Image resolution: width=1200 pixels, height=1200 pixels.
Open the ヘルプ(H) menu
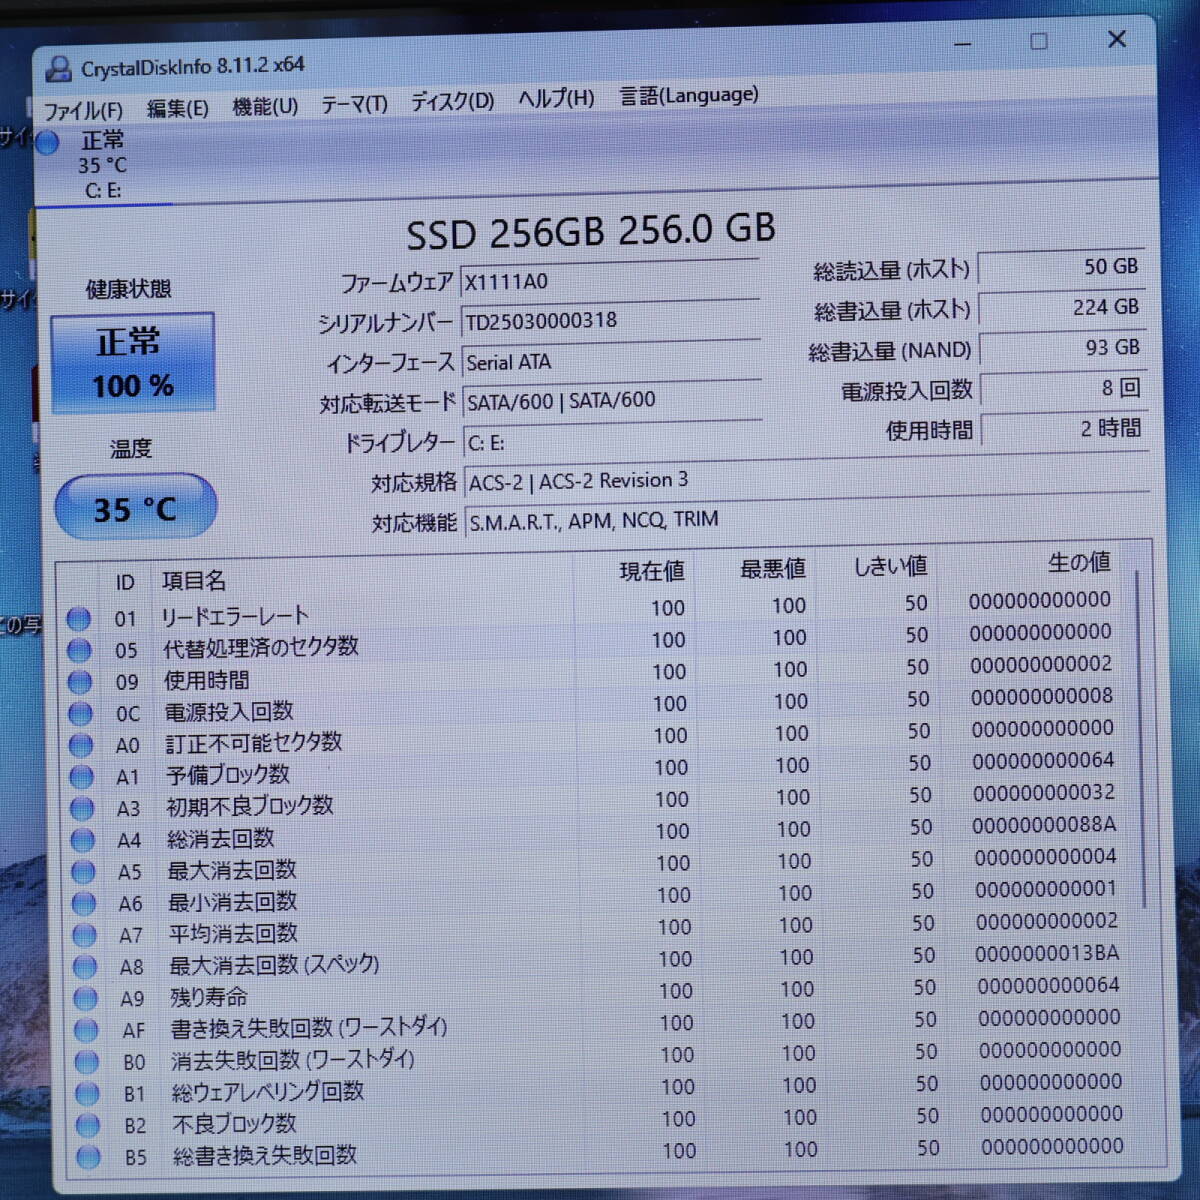click(x=556, y=98)
